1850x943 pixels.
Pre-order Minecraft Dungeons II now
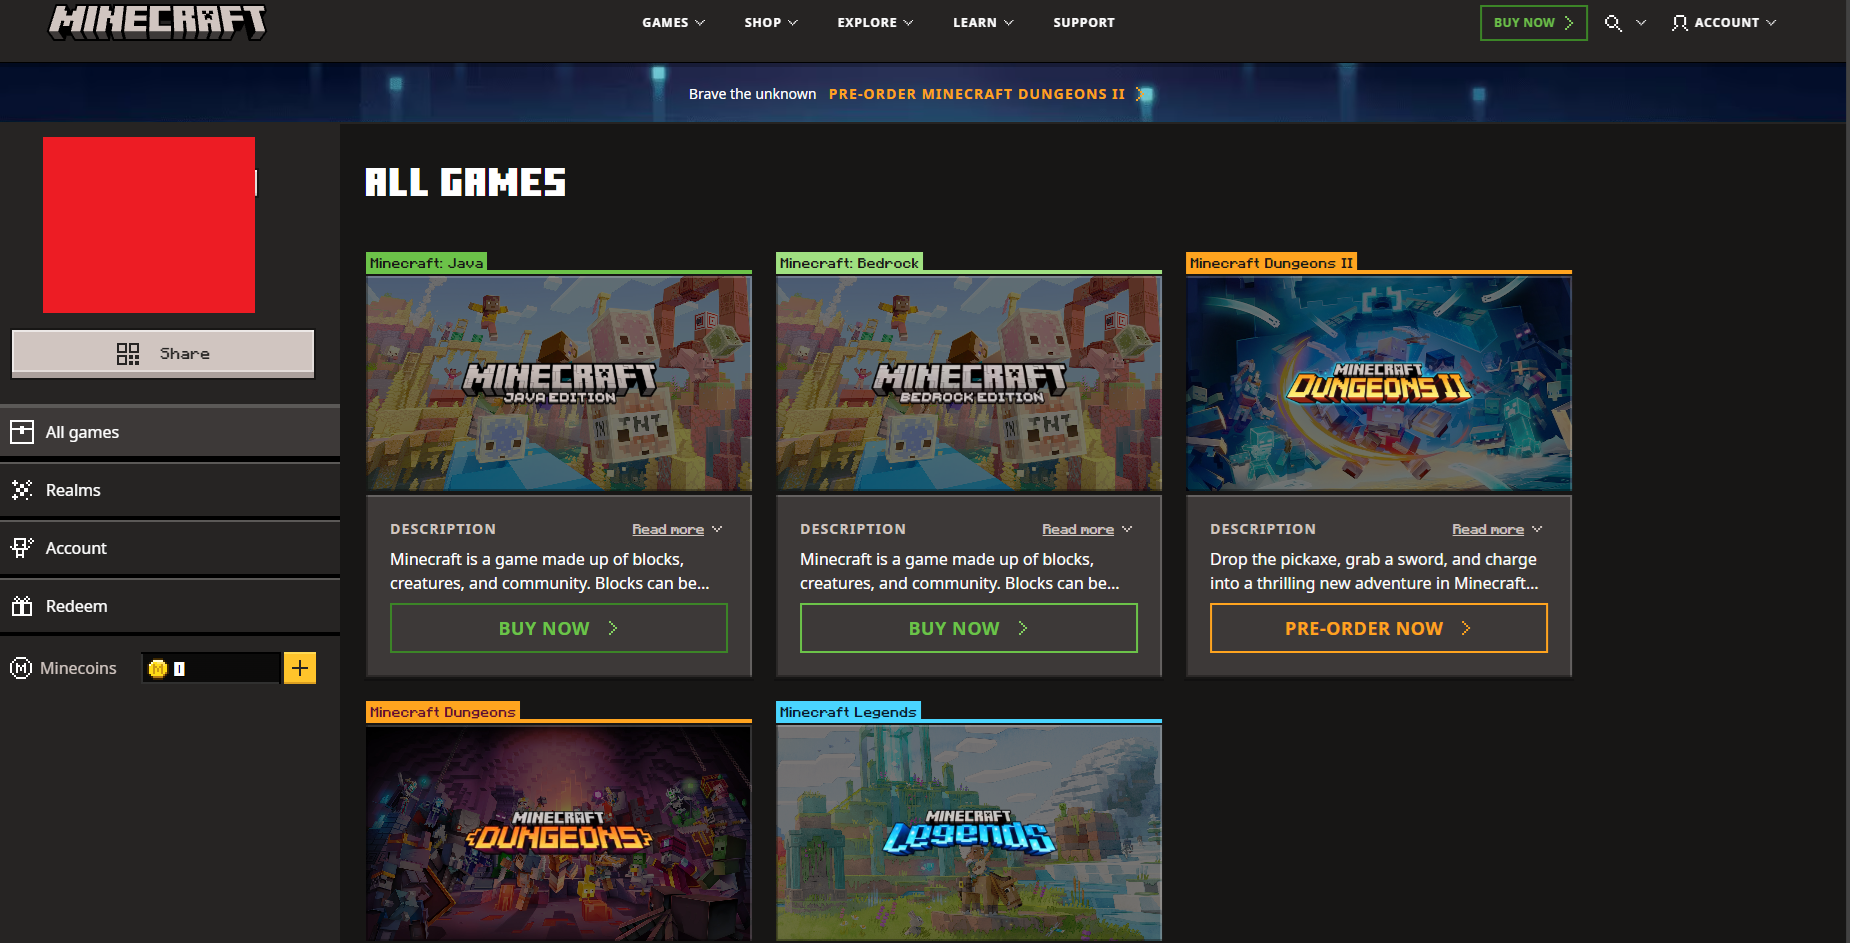click(x=1379, y=628)
